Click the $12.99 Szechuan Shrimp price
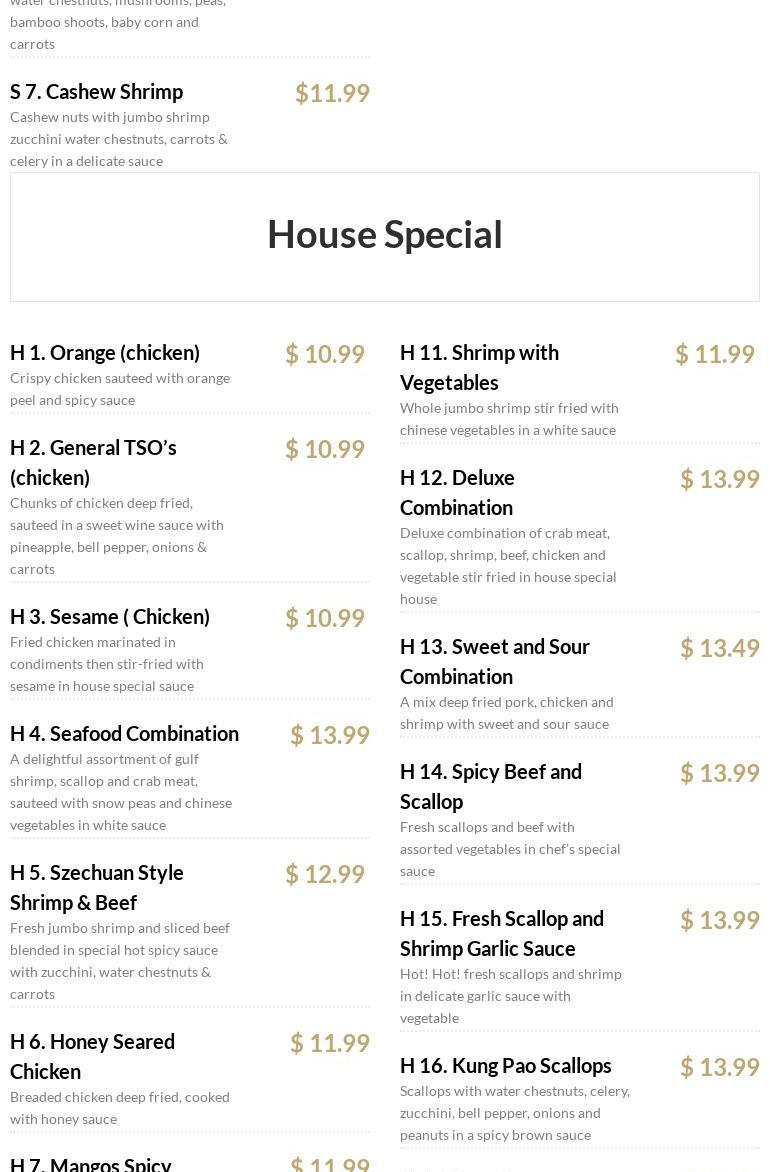Viewport: 770px width, 1172px height. (x=325, y=874)
